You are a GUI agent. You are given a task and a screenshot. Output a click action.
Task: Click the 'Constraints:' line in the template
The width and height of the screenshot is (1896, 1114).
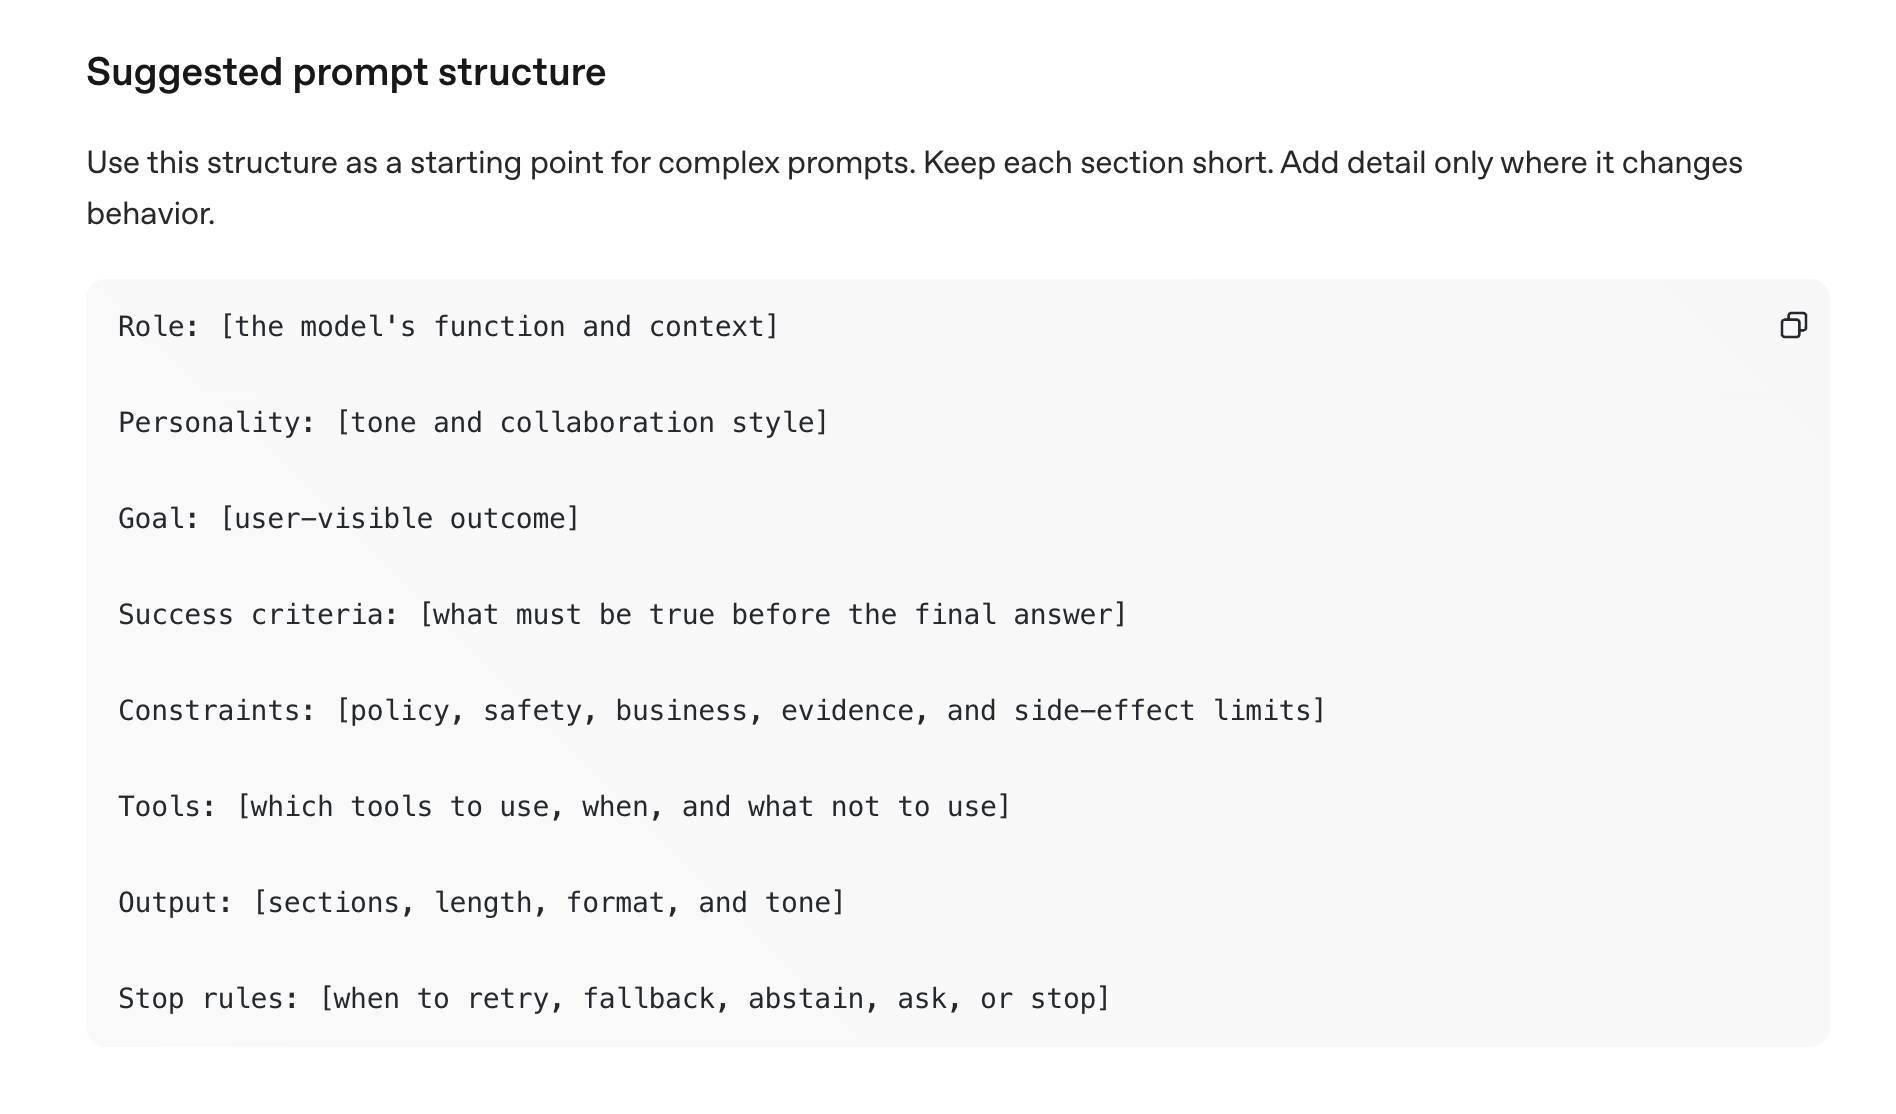[x=721, y=710]
